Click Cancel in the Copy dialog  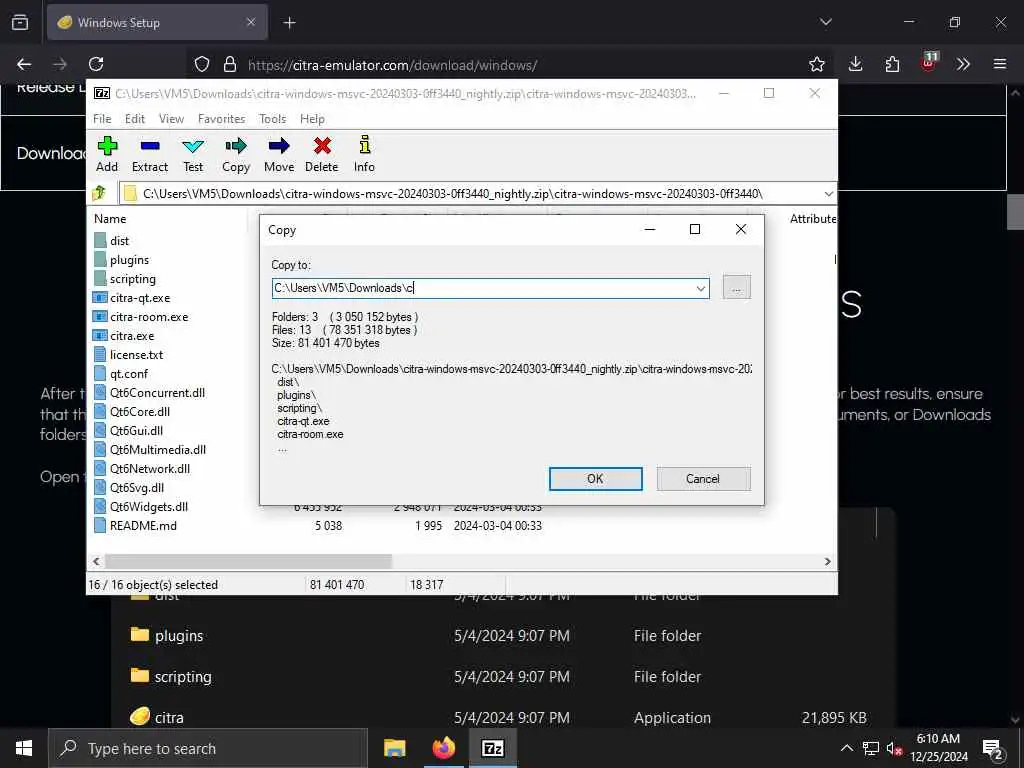pyautogui.click(x=703, y=479)
